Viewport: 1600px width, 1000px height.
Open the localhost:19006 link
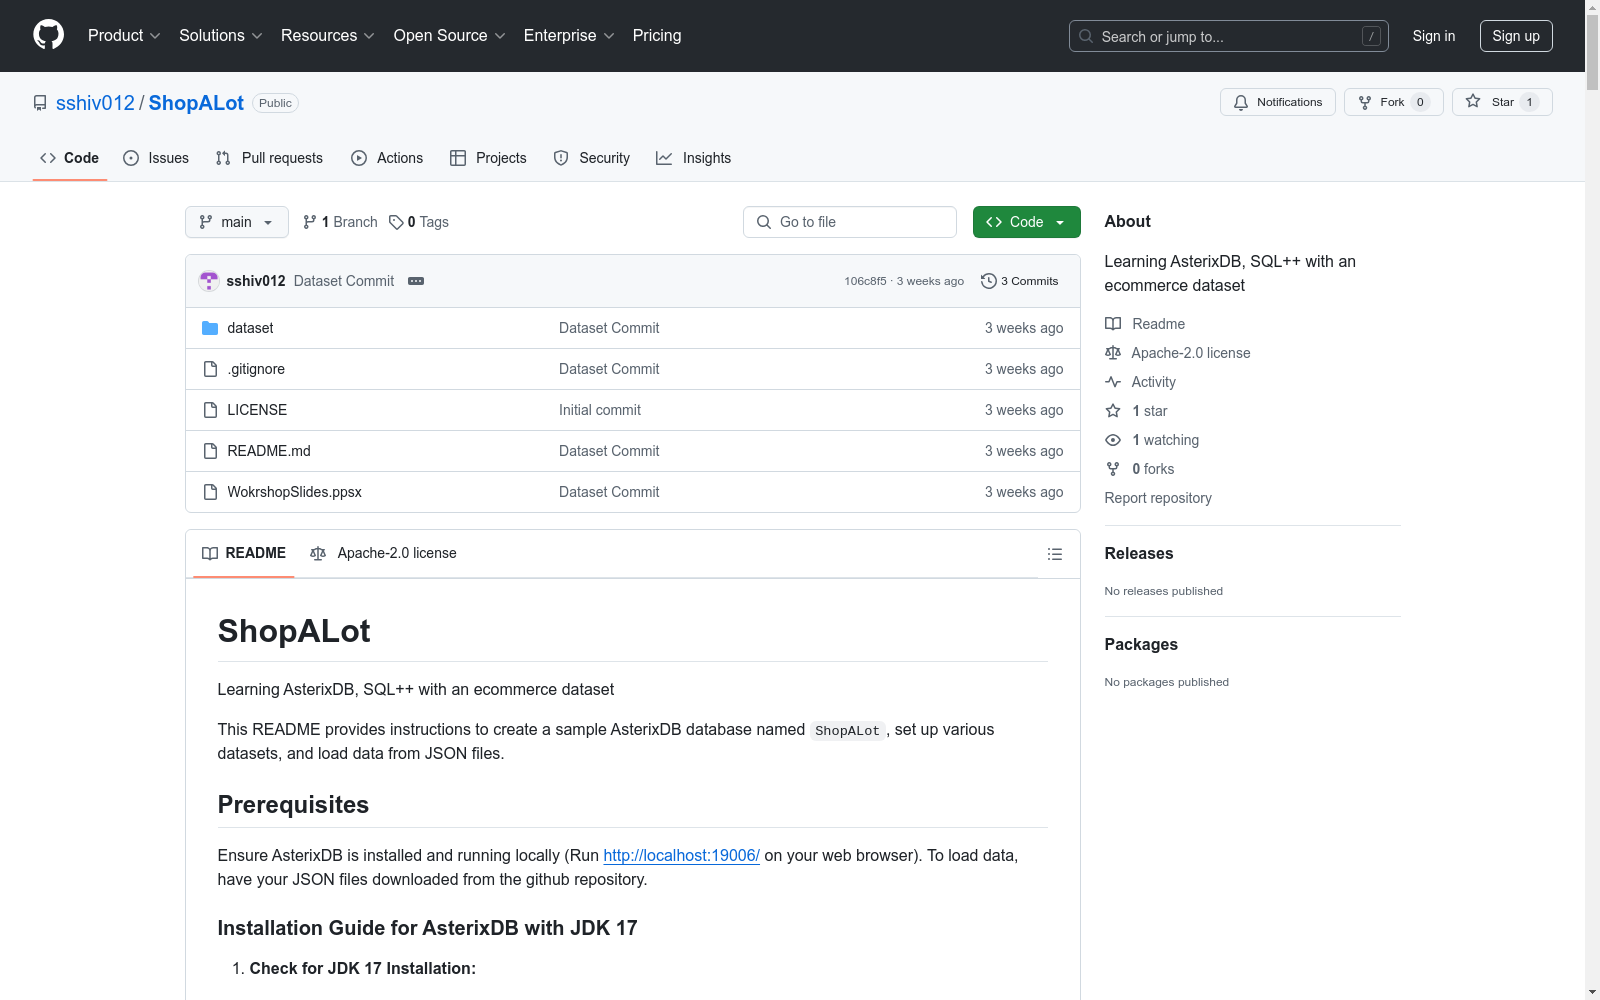681,856
